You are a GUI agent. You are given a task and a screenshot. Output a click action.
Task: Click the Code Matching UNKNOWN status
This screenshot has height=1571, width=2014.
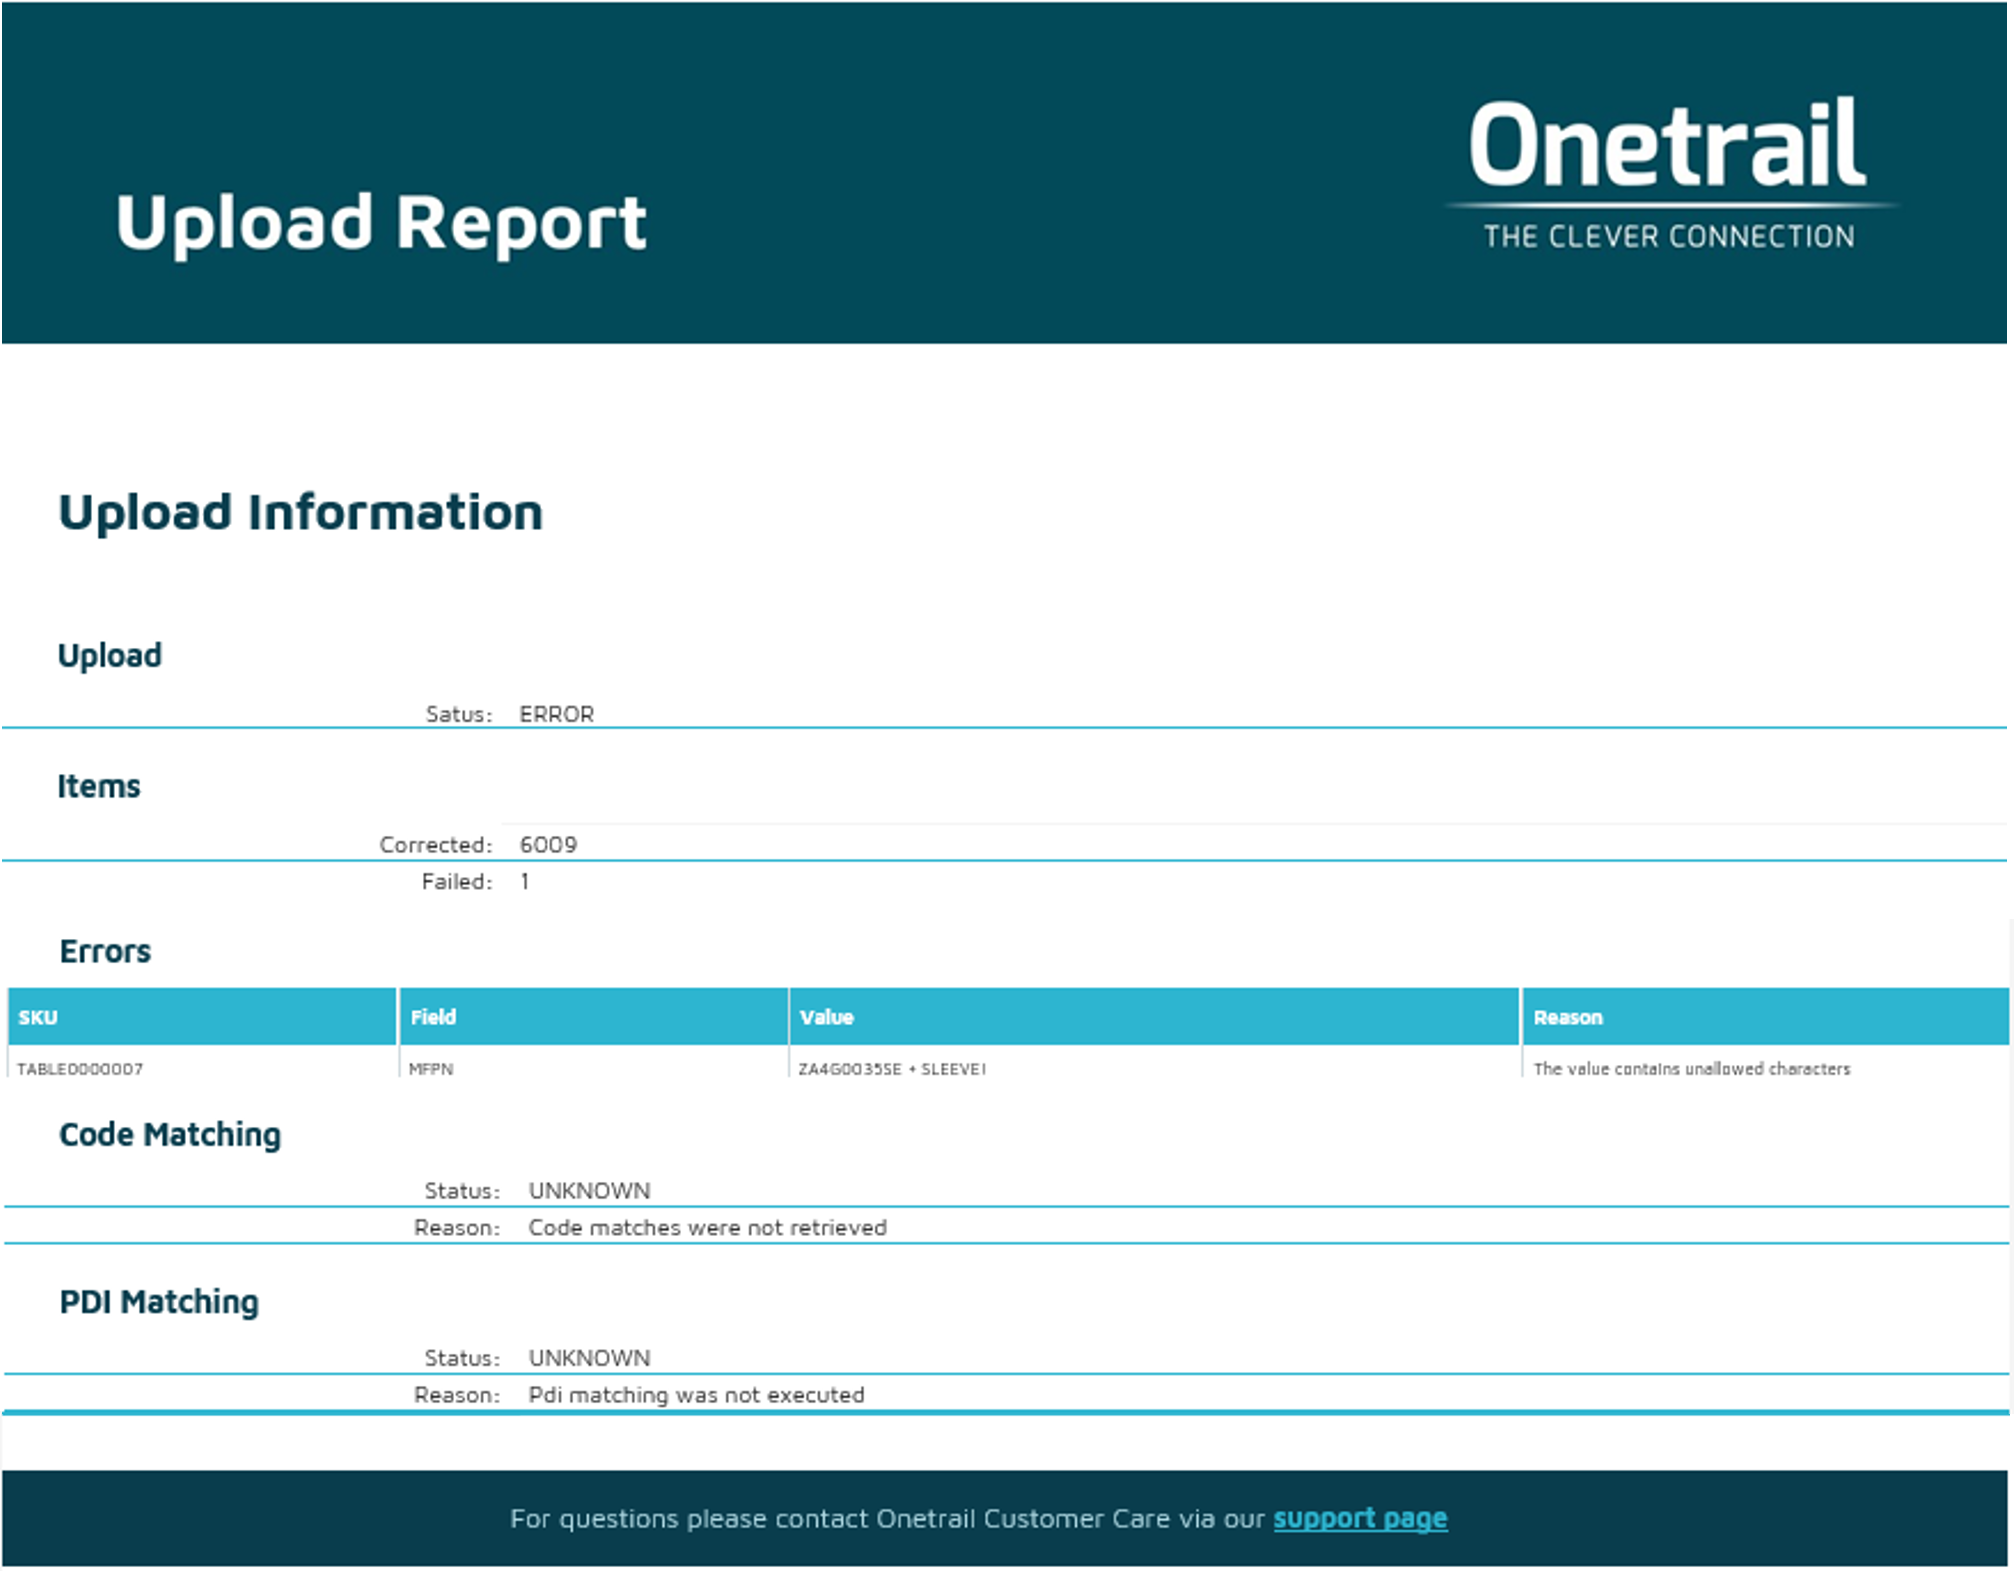pos(589,1190)
